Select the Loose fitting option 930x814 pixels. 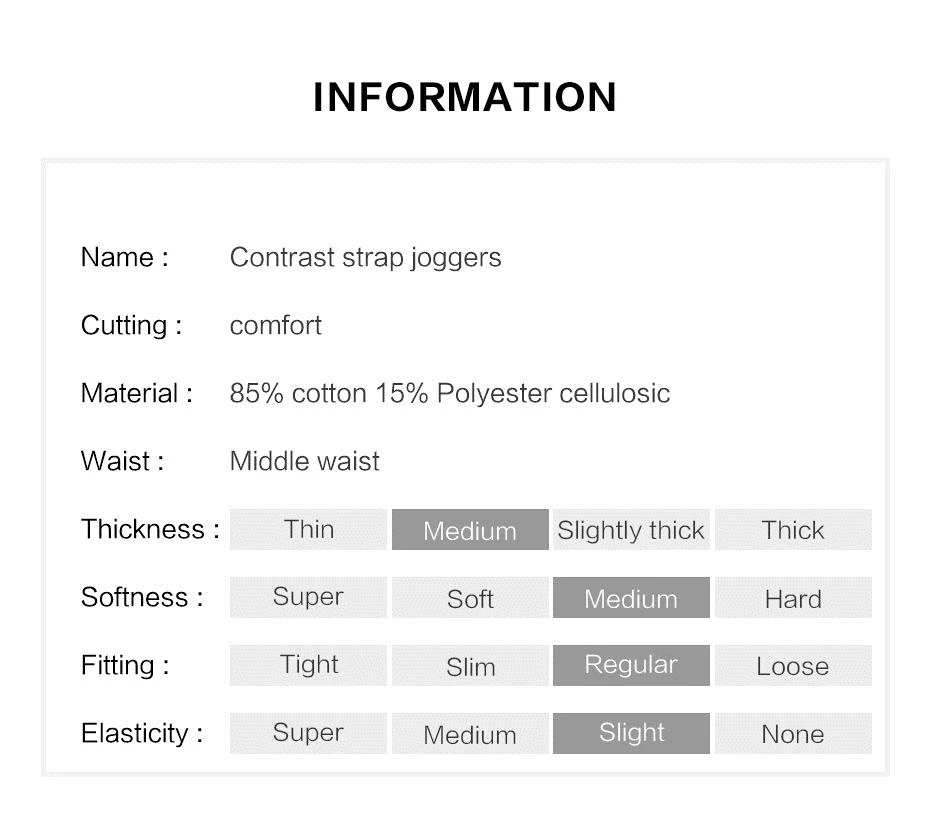[793, 665]
